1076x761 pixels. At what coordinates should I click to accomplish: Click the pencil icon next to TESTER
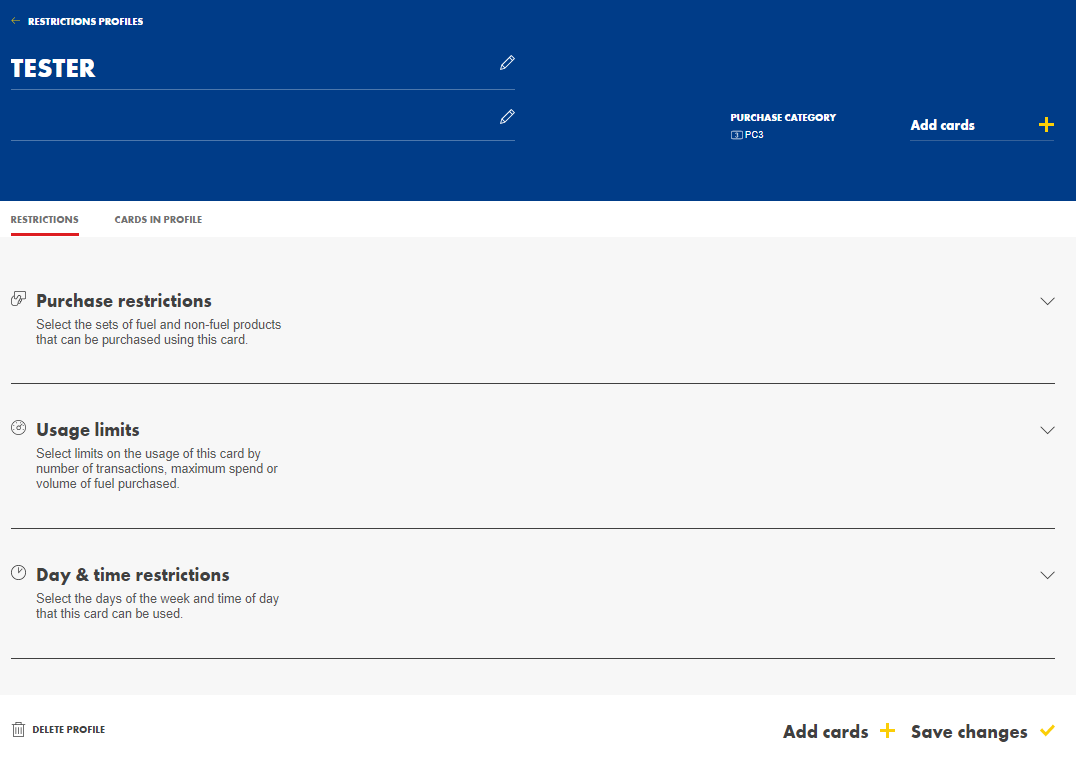point(507,63)
